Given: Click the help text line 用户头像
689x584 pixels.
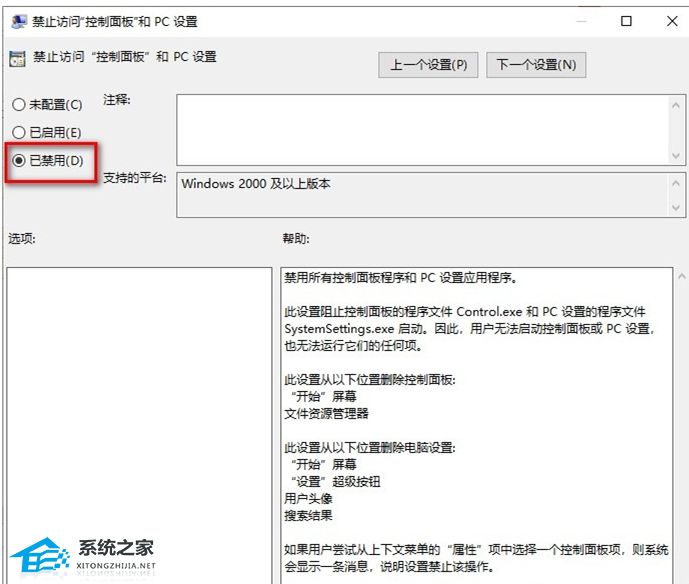Looking at the screenshot, I should tap(308, 498).
